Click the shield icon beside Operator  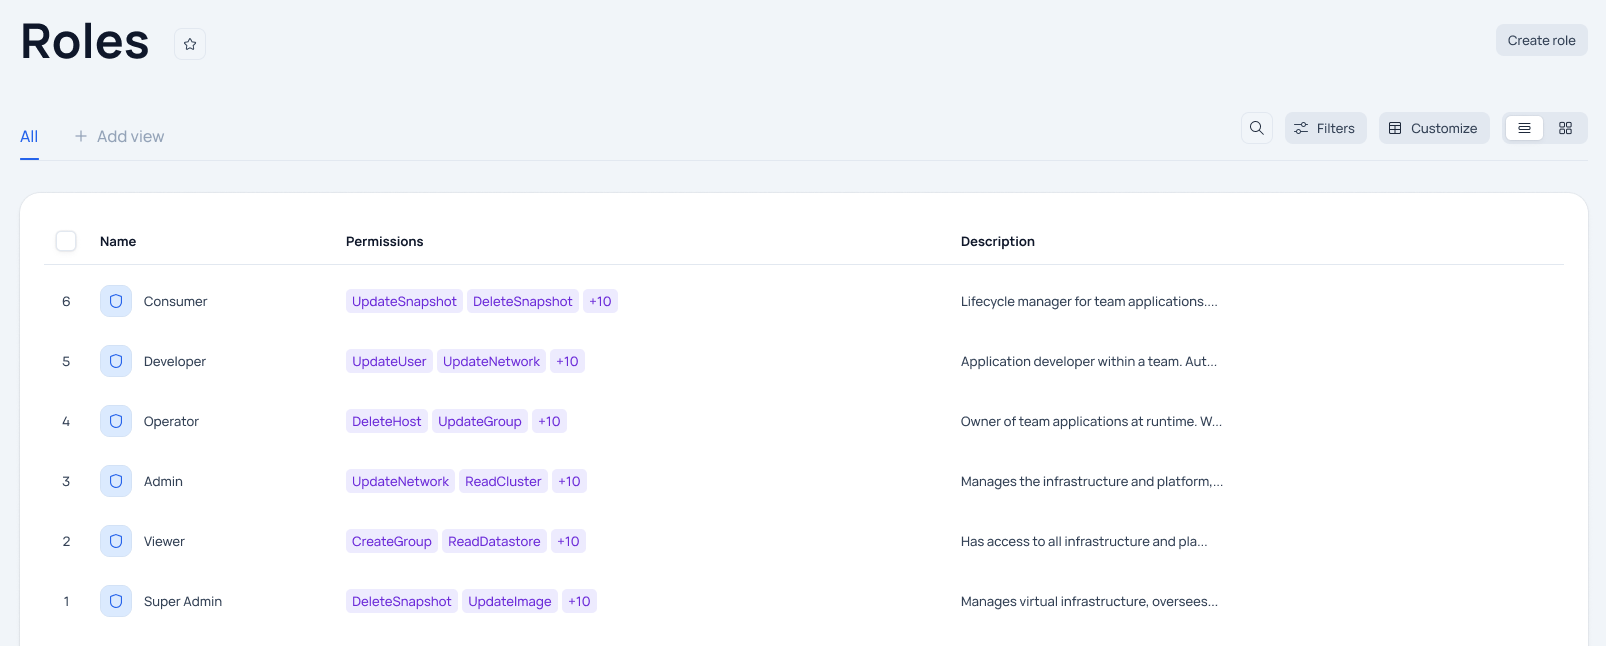116,421
